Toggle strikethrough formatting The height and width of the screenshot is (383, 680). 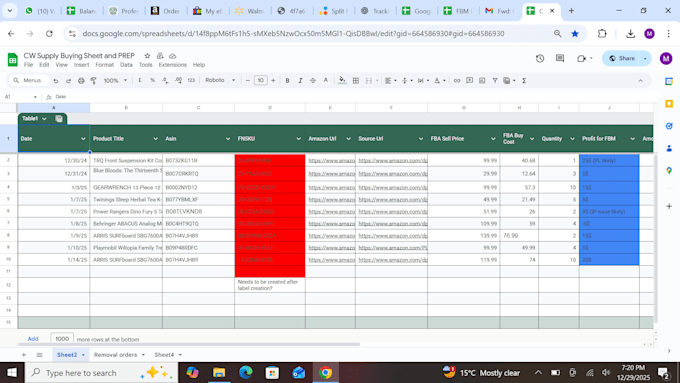[313, 80]
